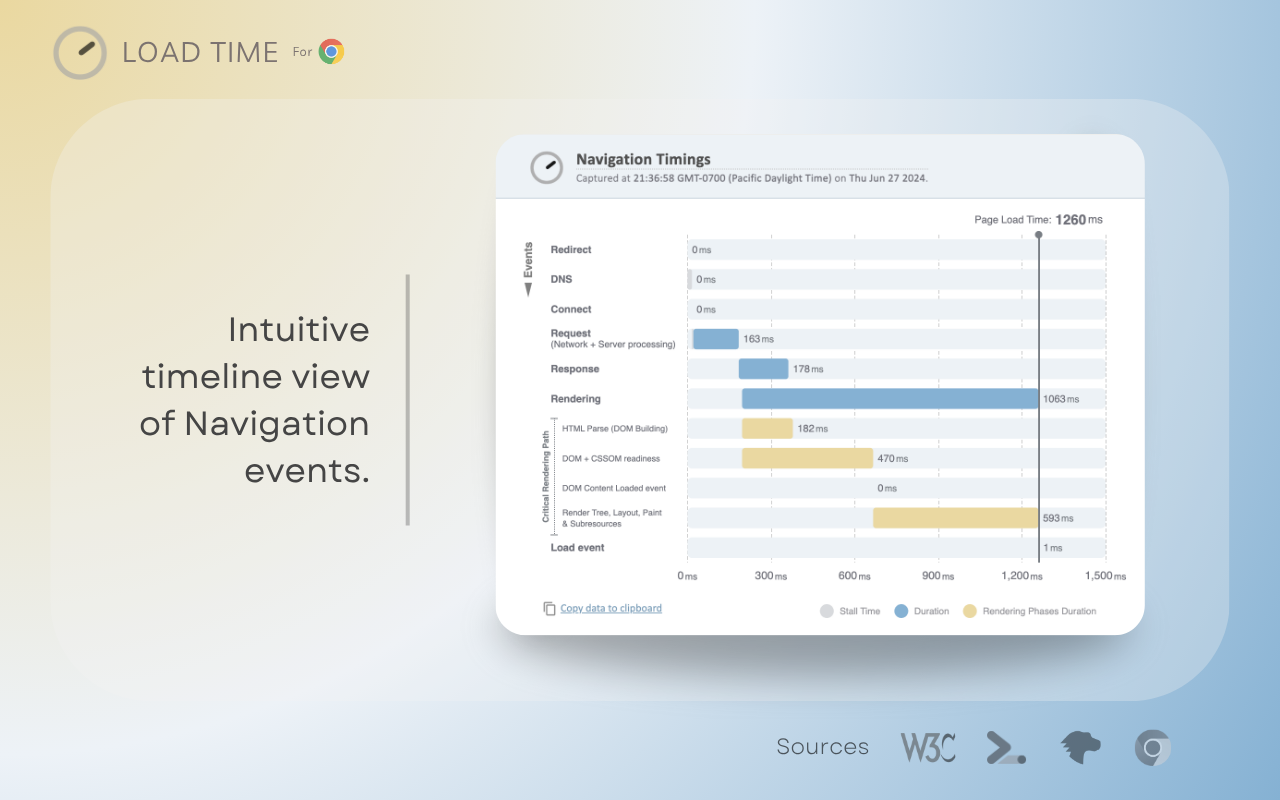Click the '900 ms' axis label

click(x=938, y=576)
